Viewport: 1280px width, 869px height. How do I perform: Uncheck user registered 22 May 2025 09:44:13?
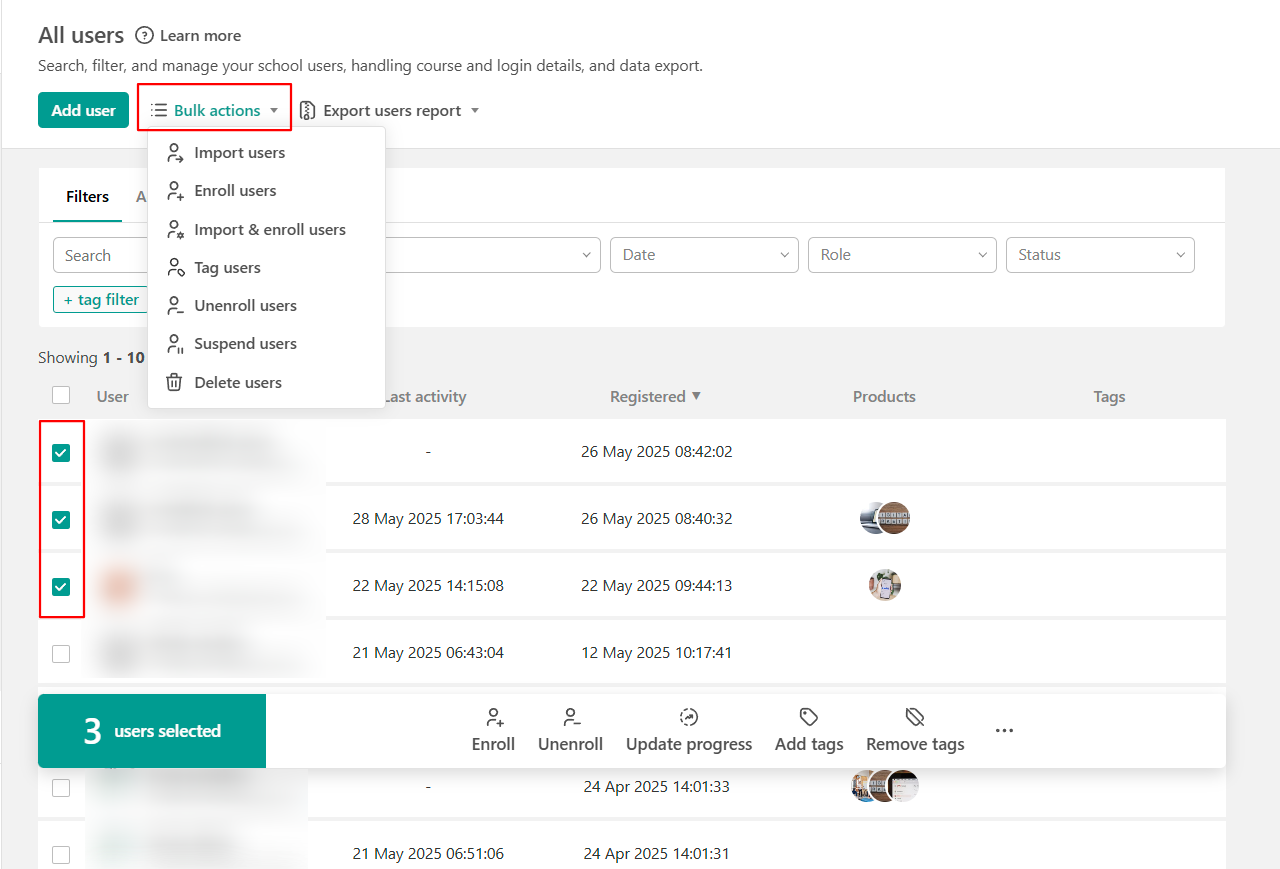point(61,587)
